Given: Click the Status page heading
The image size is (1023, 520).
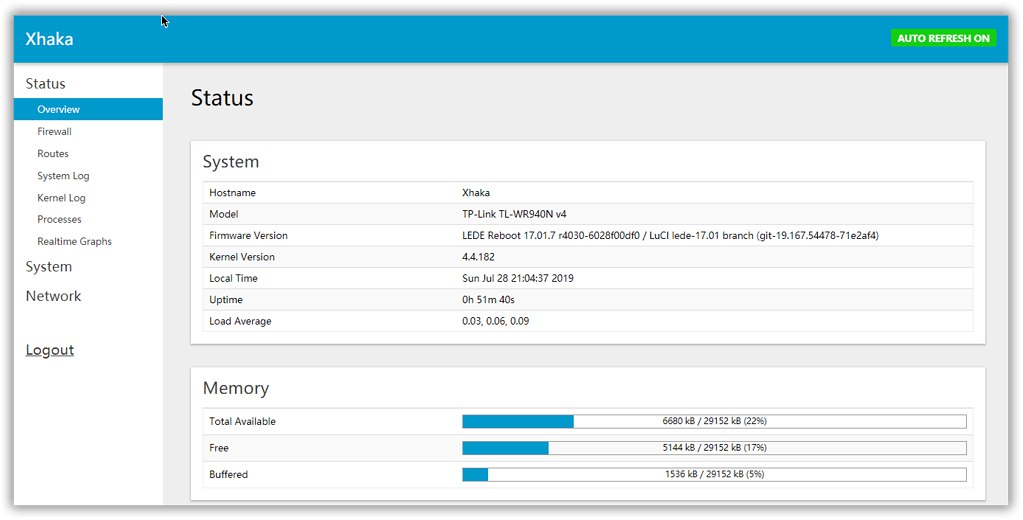Looking at the screenshot, I should [222, 98].
